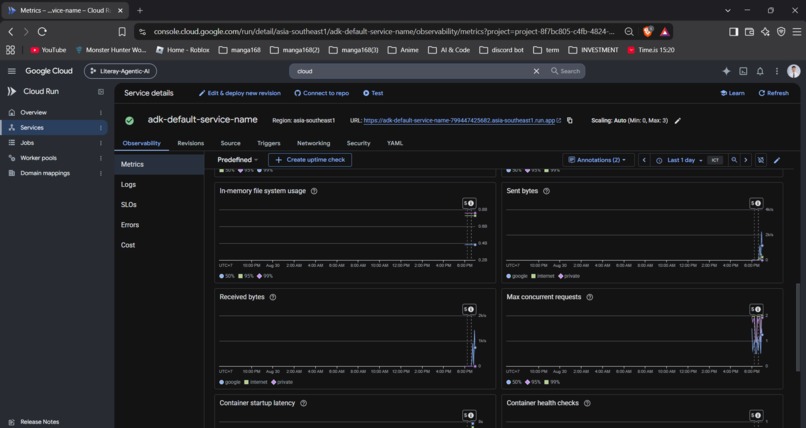Switch to the Security tab

pyautogui.click(x=358, y=143)
